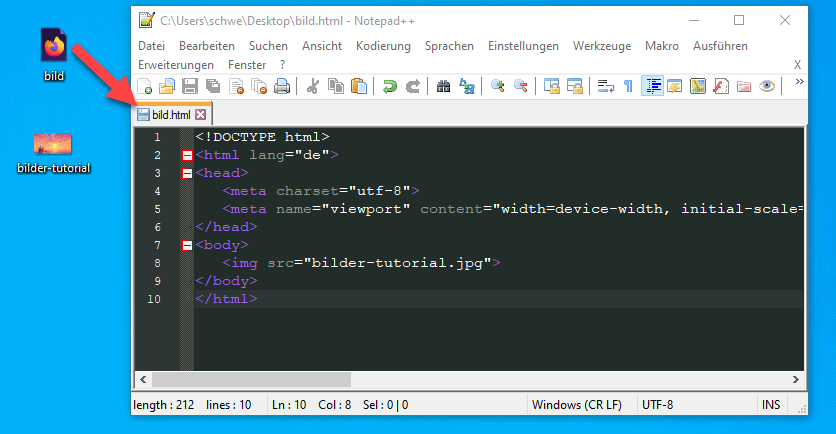836x434 pixels.
Task: Open the Ausführen menu
Action: 720,46
